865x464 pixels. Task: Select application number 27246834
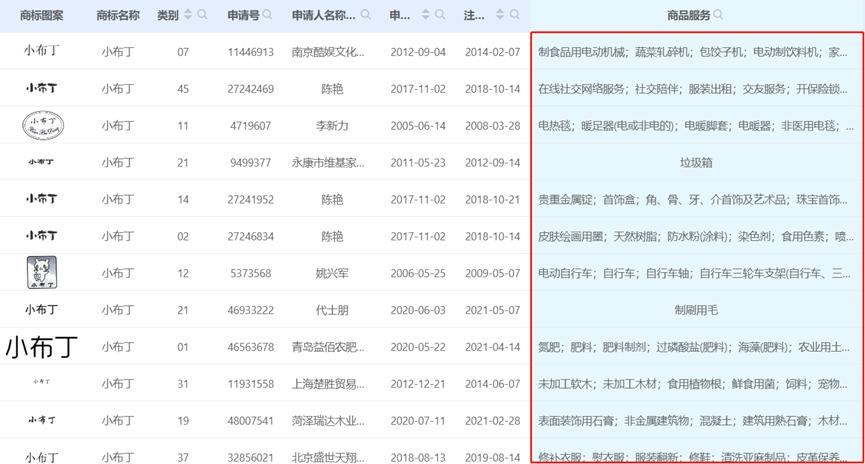tap(250, 237)
